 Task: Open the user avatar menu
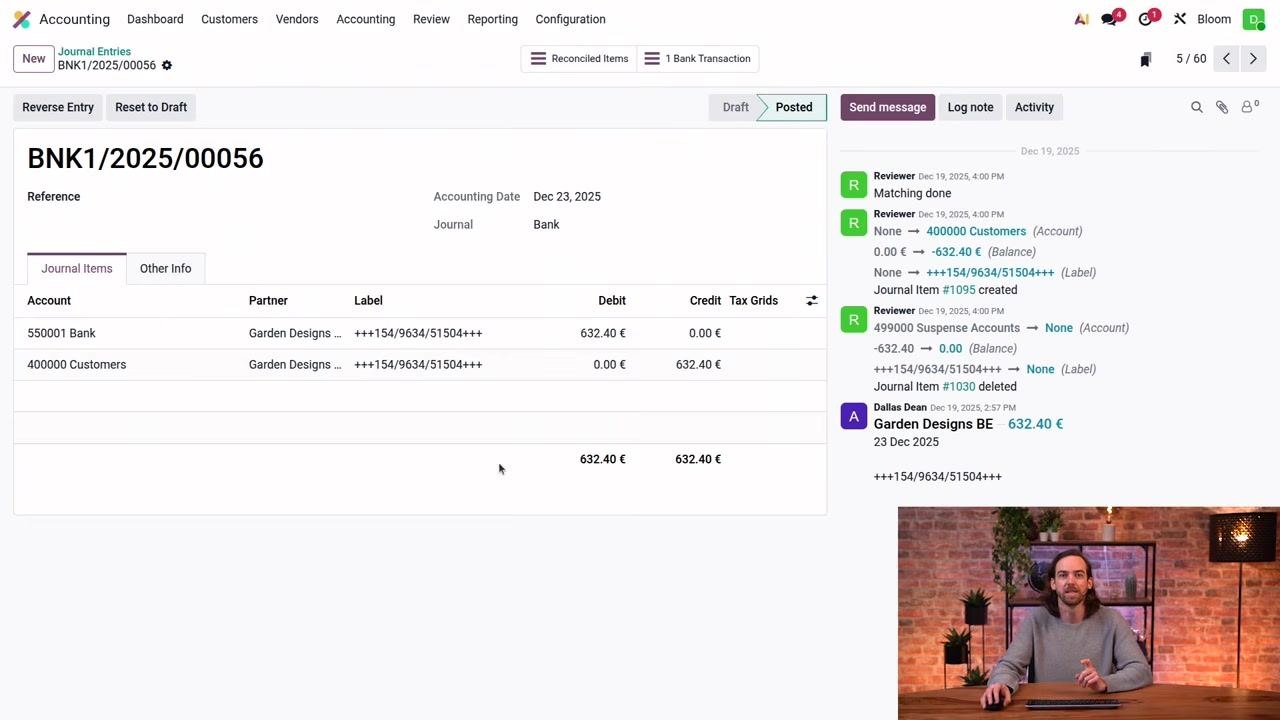(1253, 19)
